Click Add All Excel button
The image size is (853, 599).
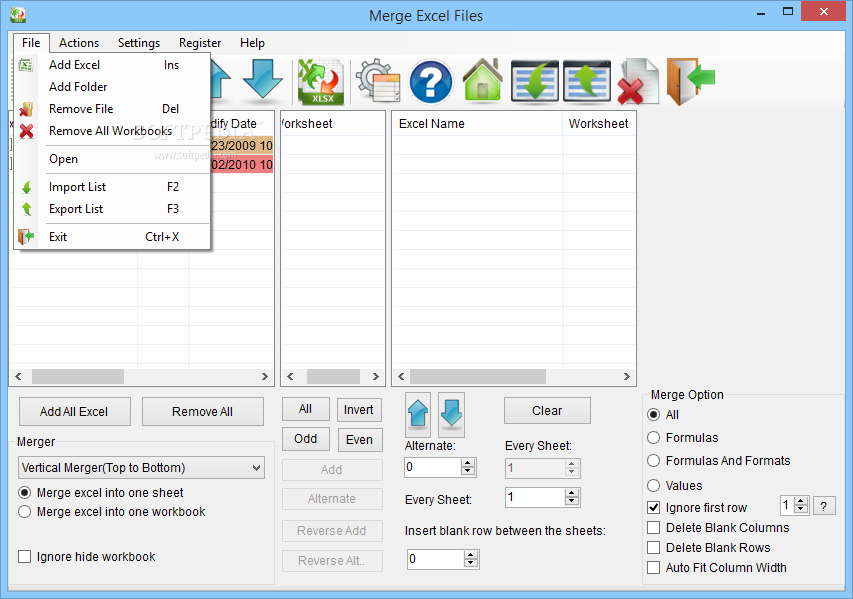tap(75, 412)
